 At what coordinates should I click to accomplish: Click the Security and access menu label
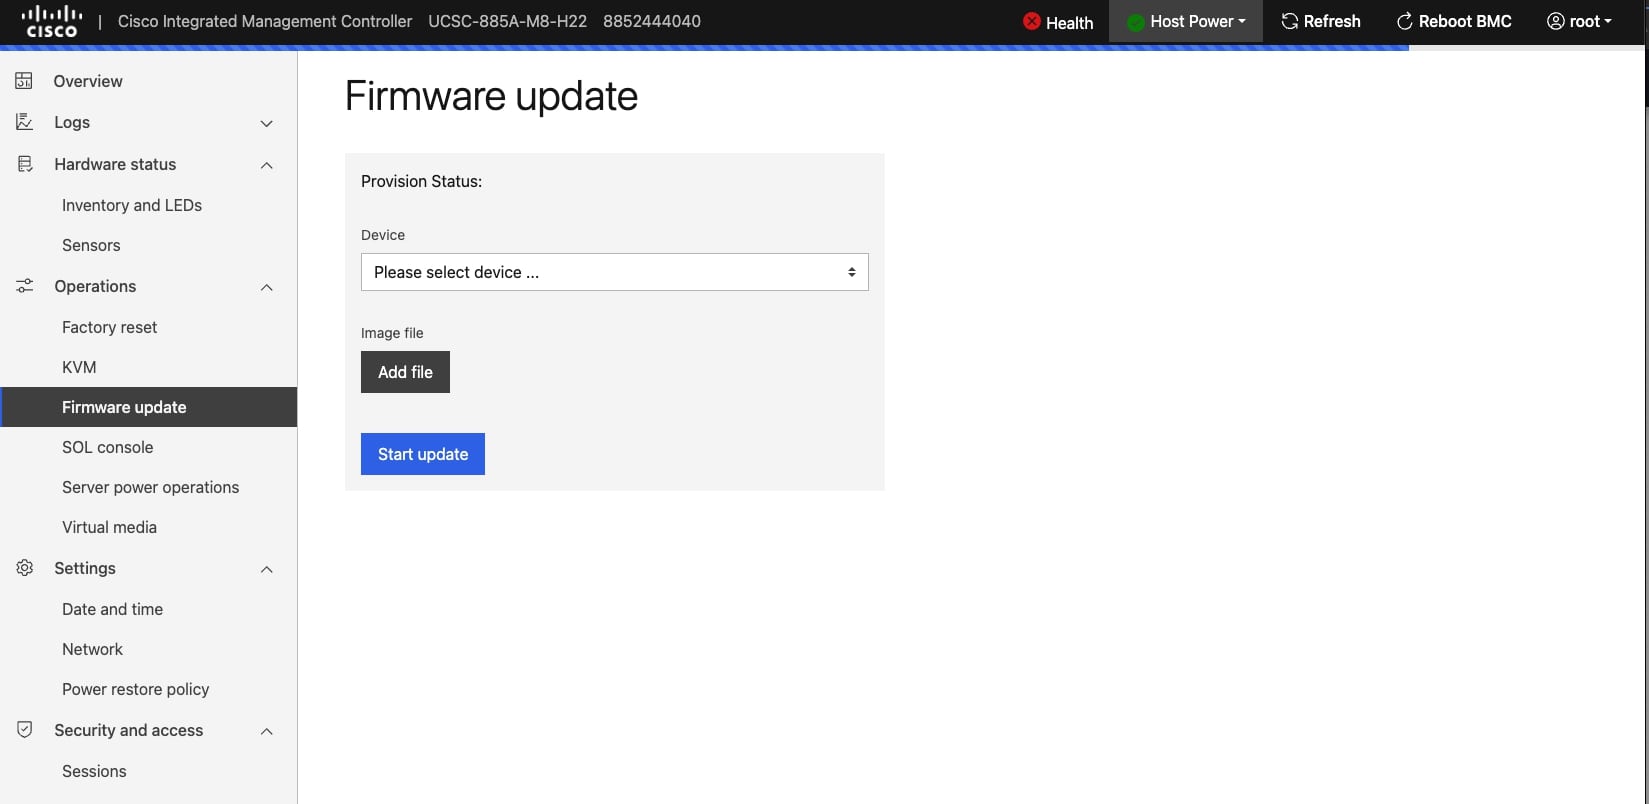[x=129, y=730]
